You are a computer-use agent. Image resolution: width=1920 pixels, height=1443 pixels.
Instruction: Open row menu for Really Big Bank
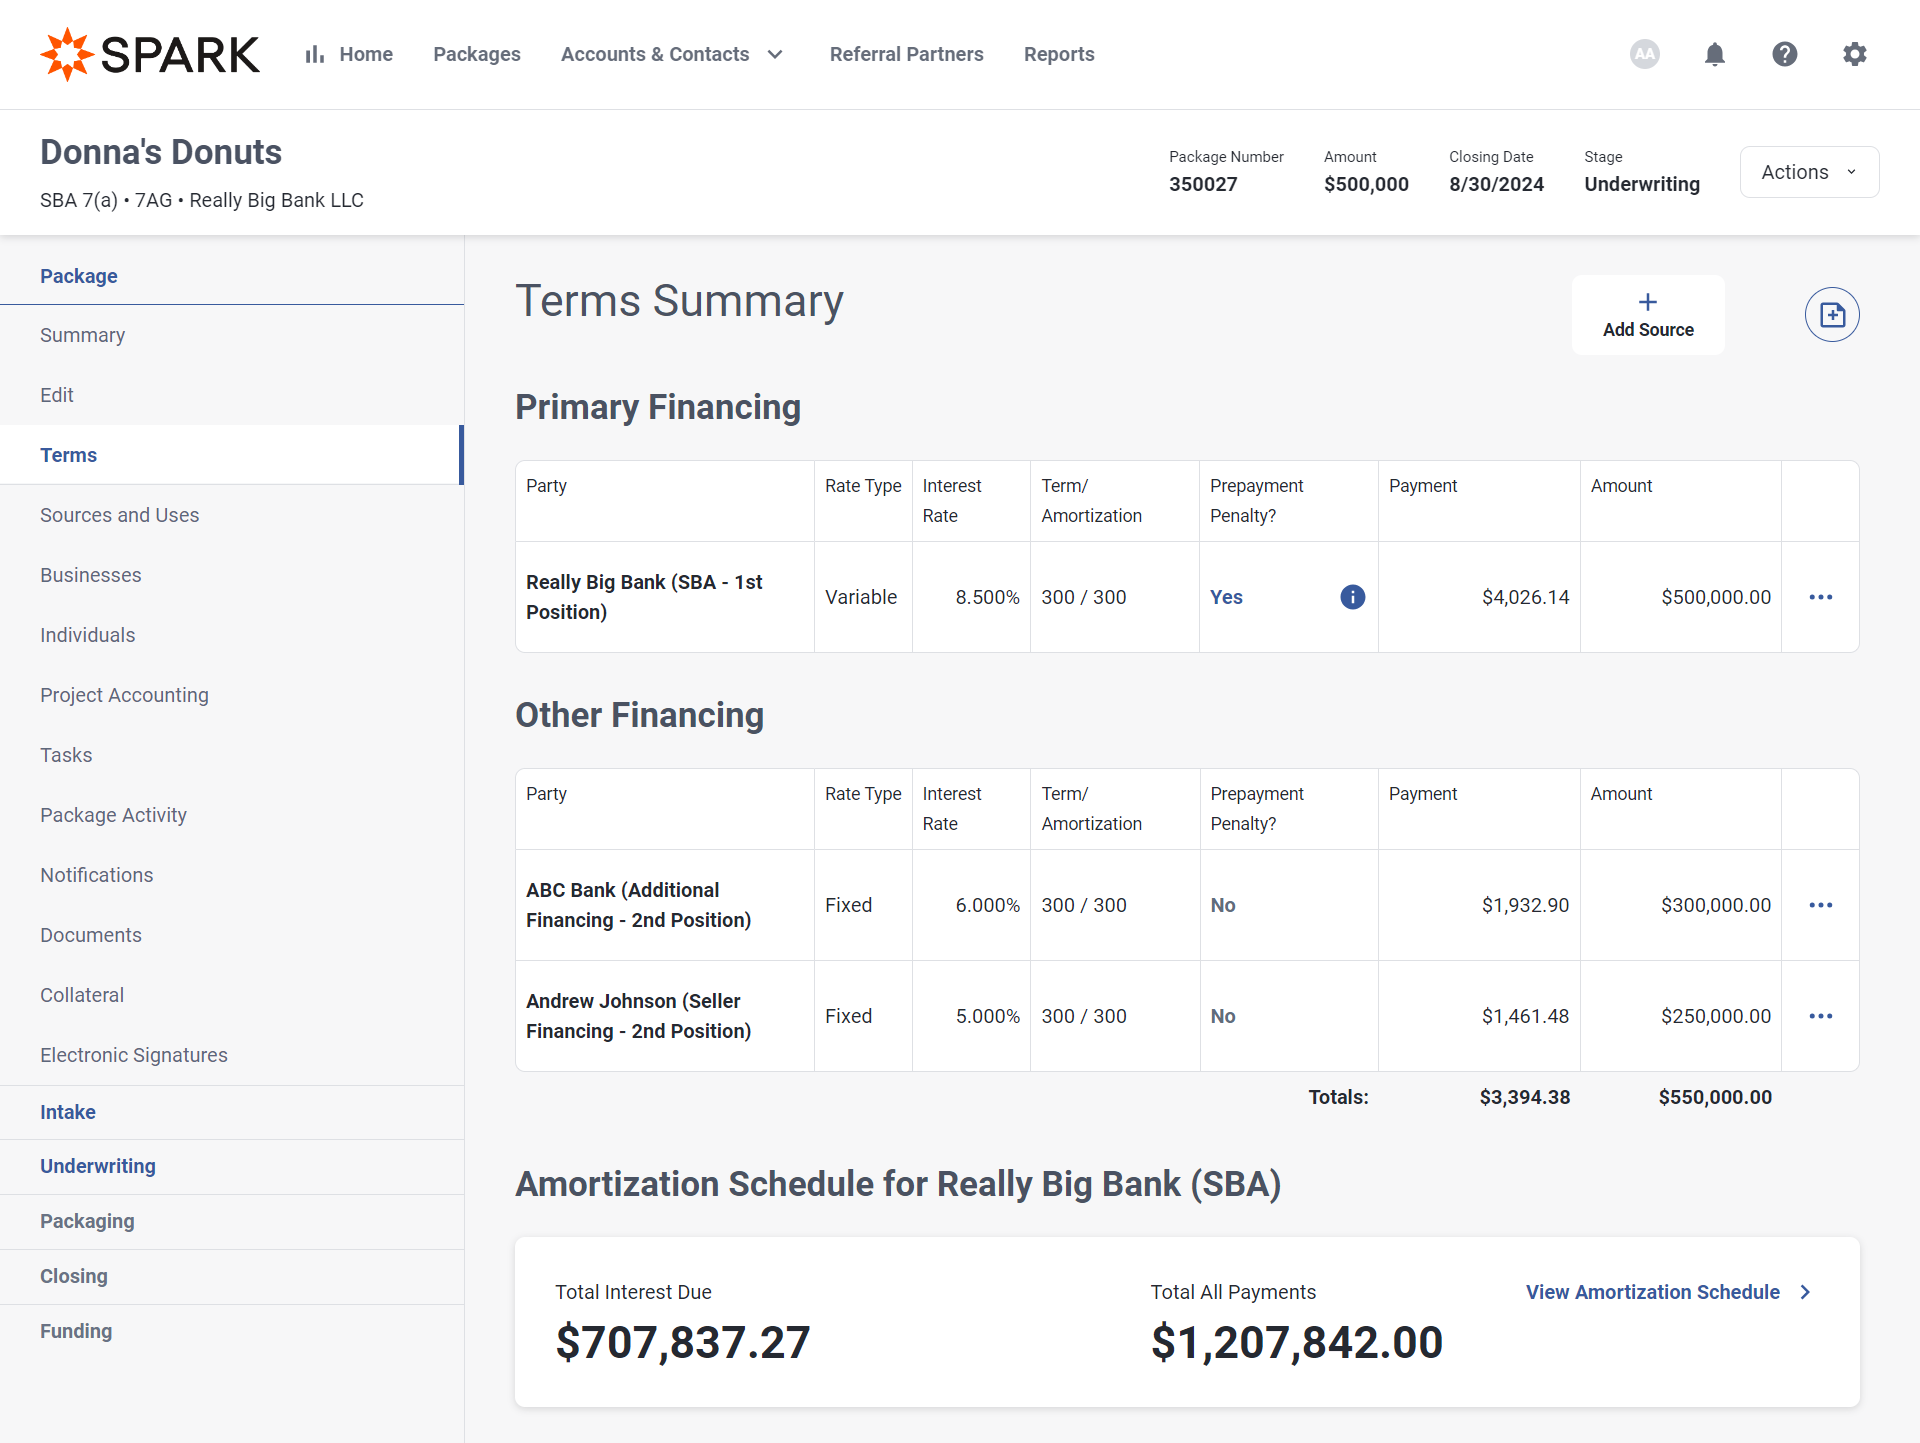1821,597
